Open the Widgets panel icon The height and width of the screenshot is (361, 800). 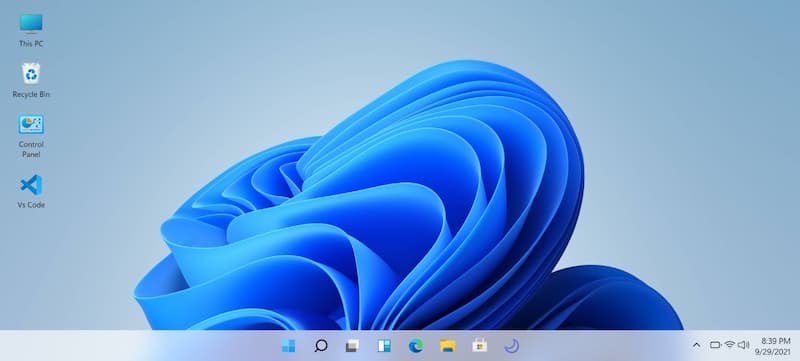click(384, 346)
